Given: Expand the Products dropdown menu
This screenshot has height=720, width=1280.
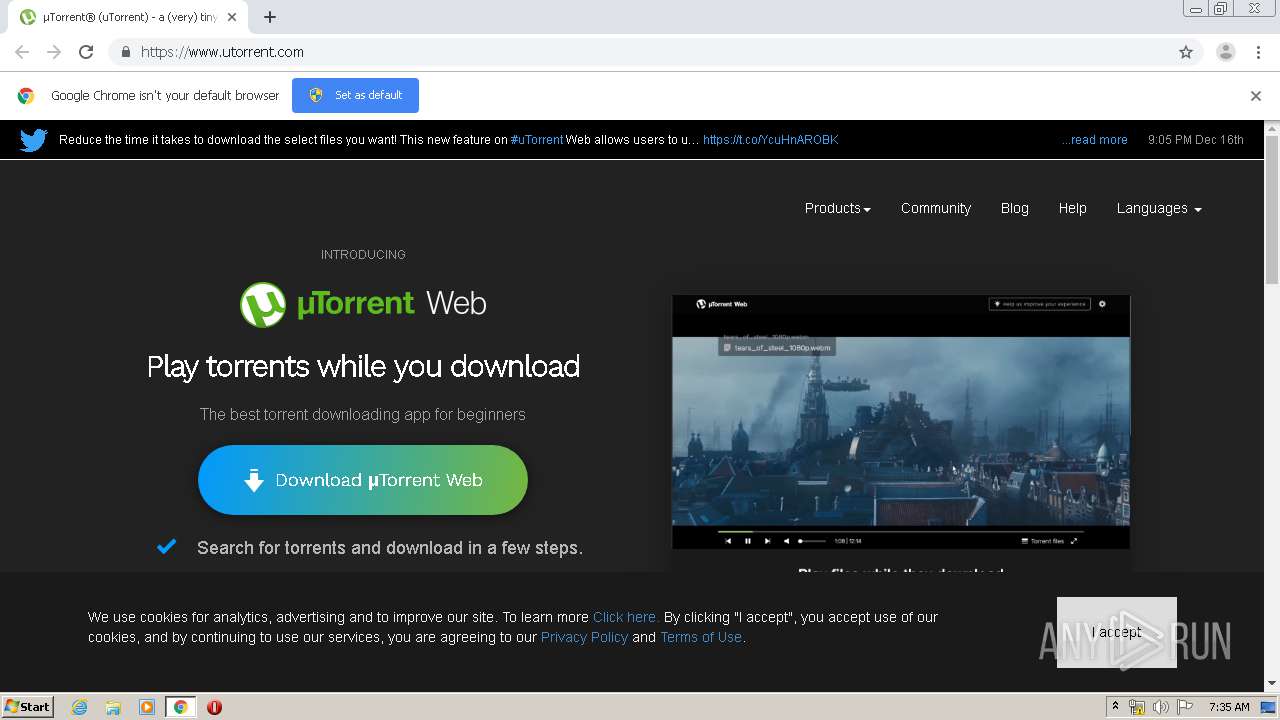Looking at the screenshot, I should pyautogui.click(x=838, y=208).
